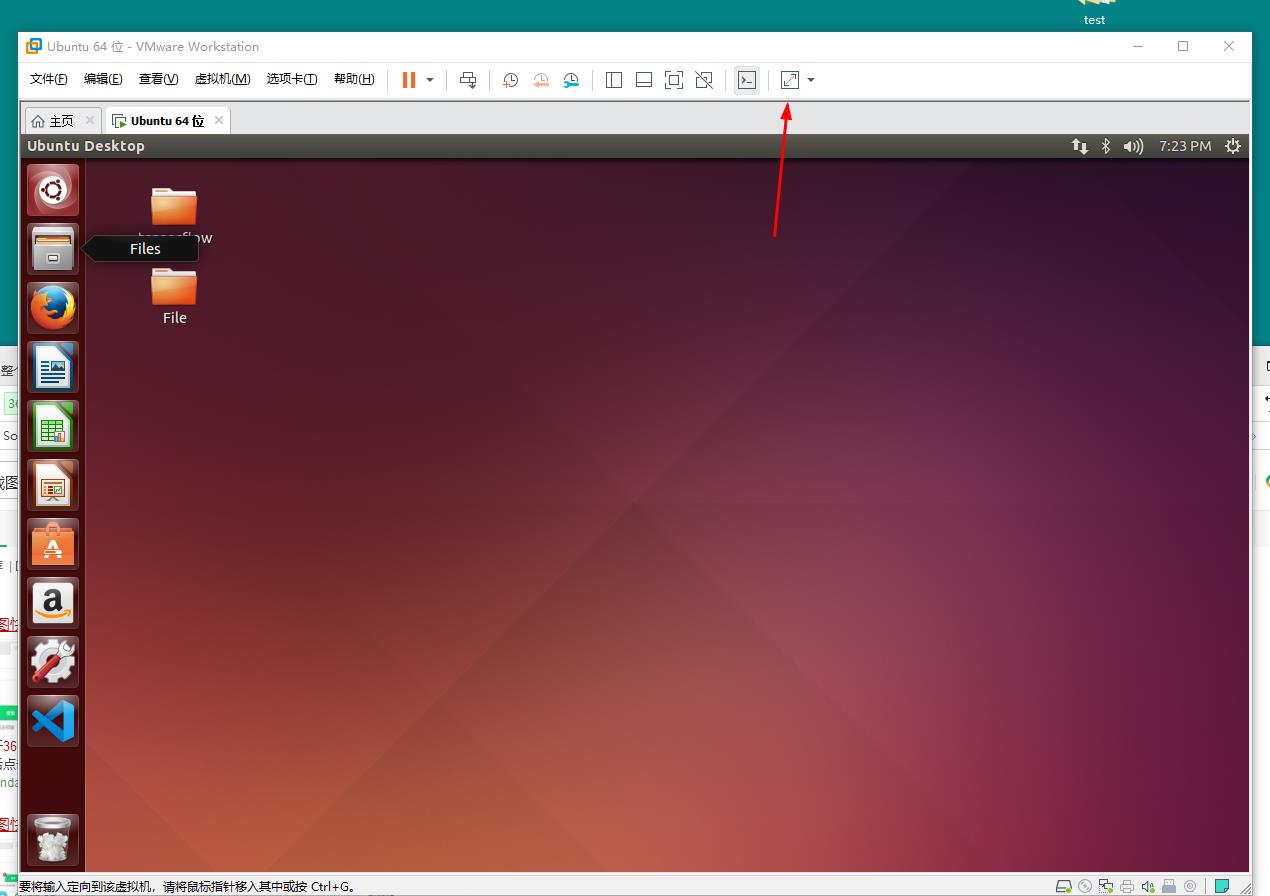Revert the virtual machine to its snapshot
The image size is (1270, 896).
[x=541, y=80]
